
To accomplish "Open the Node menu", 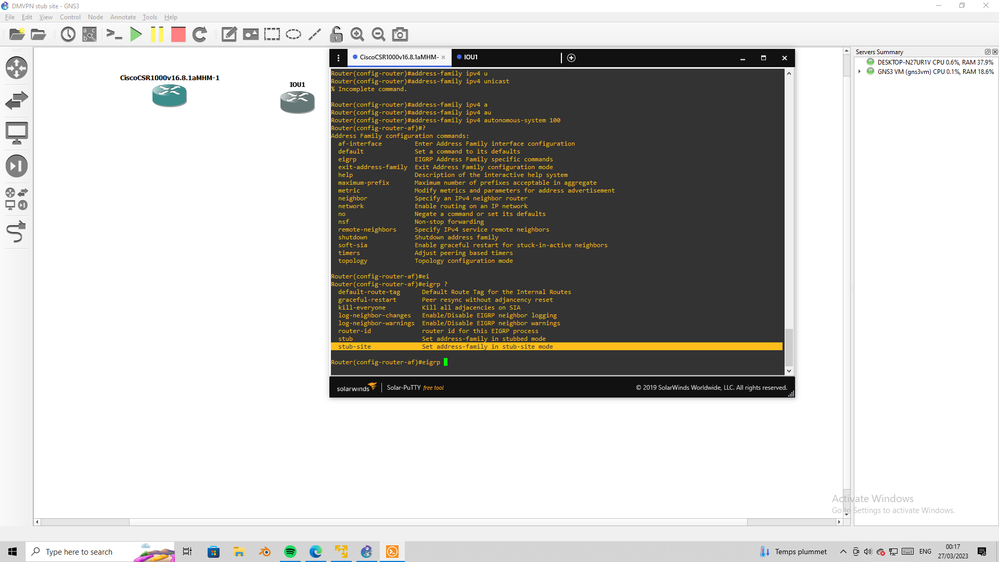I will pyautogui.click(x=95, y=17).
